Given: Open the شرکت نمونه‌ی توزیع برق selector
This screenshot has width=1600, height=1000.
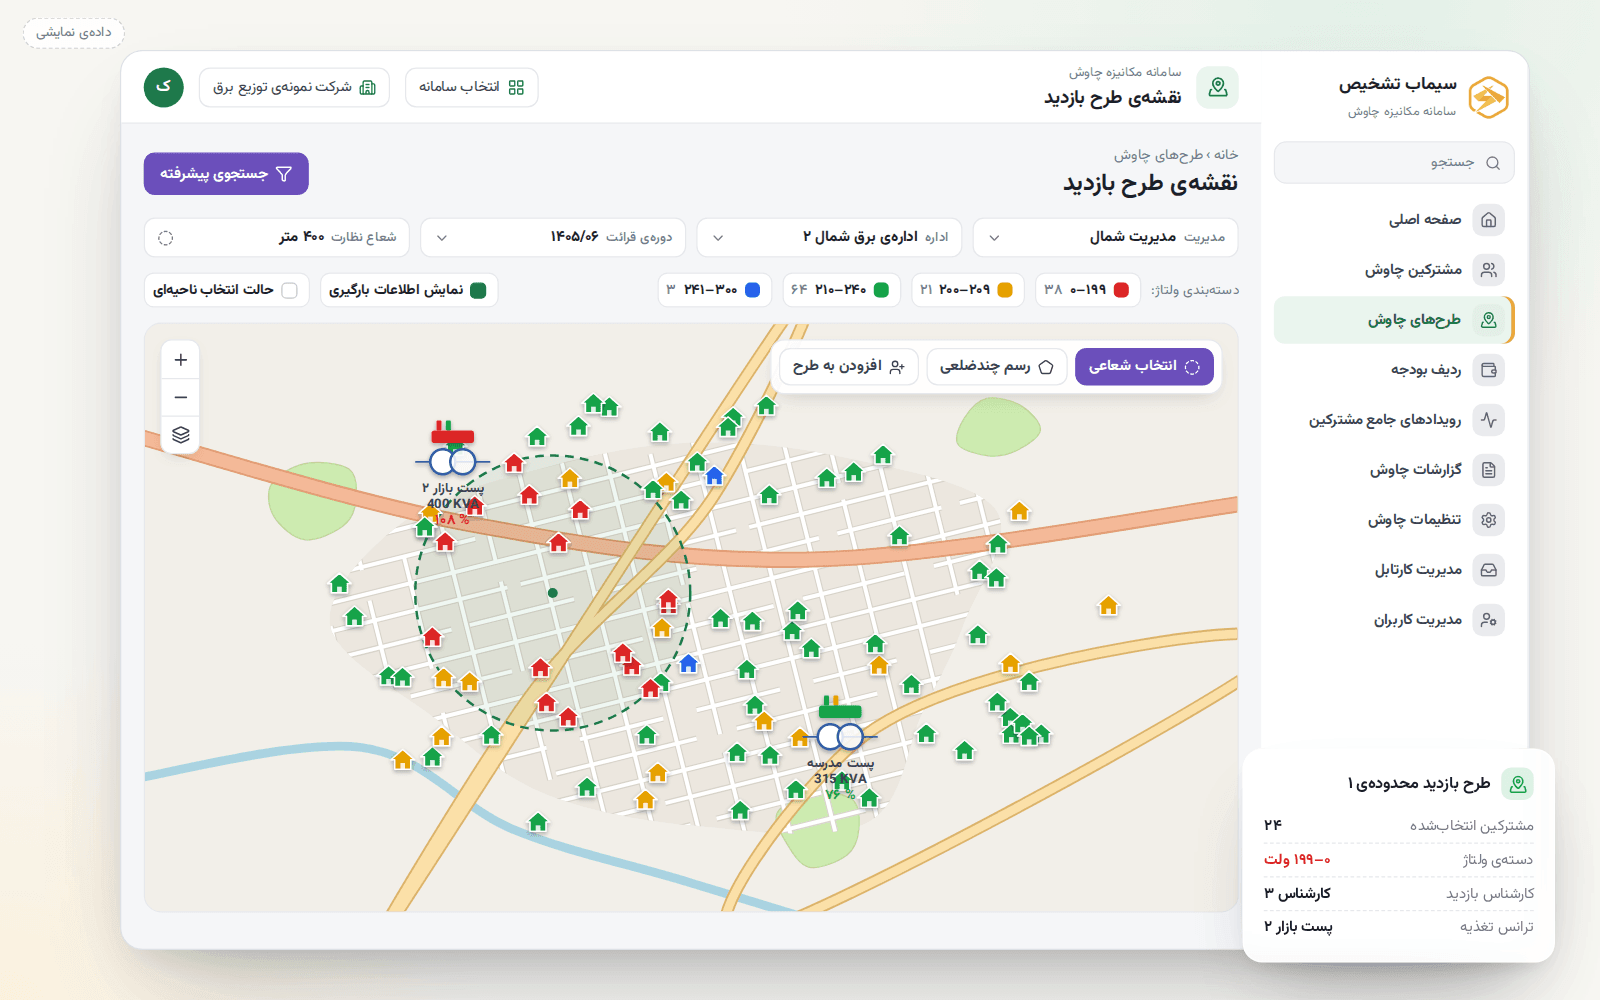Looking at the screenshot, I should point(294,88).
